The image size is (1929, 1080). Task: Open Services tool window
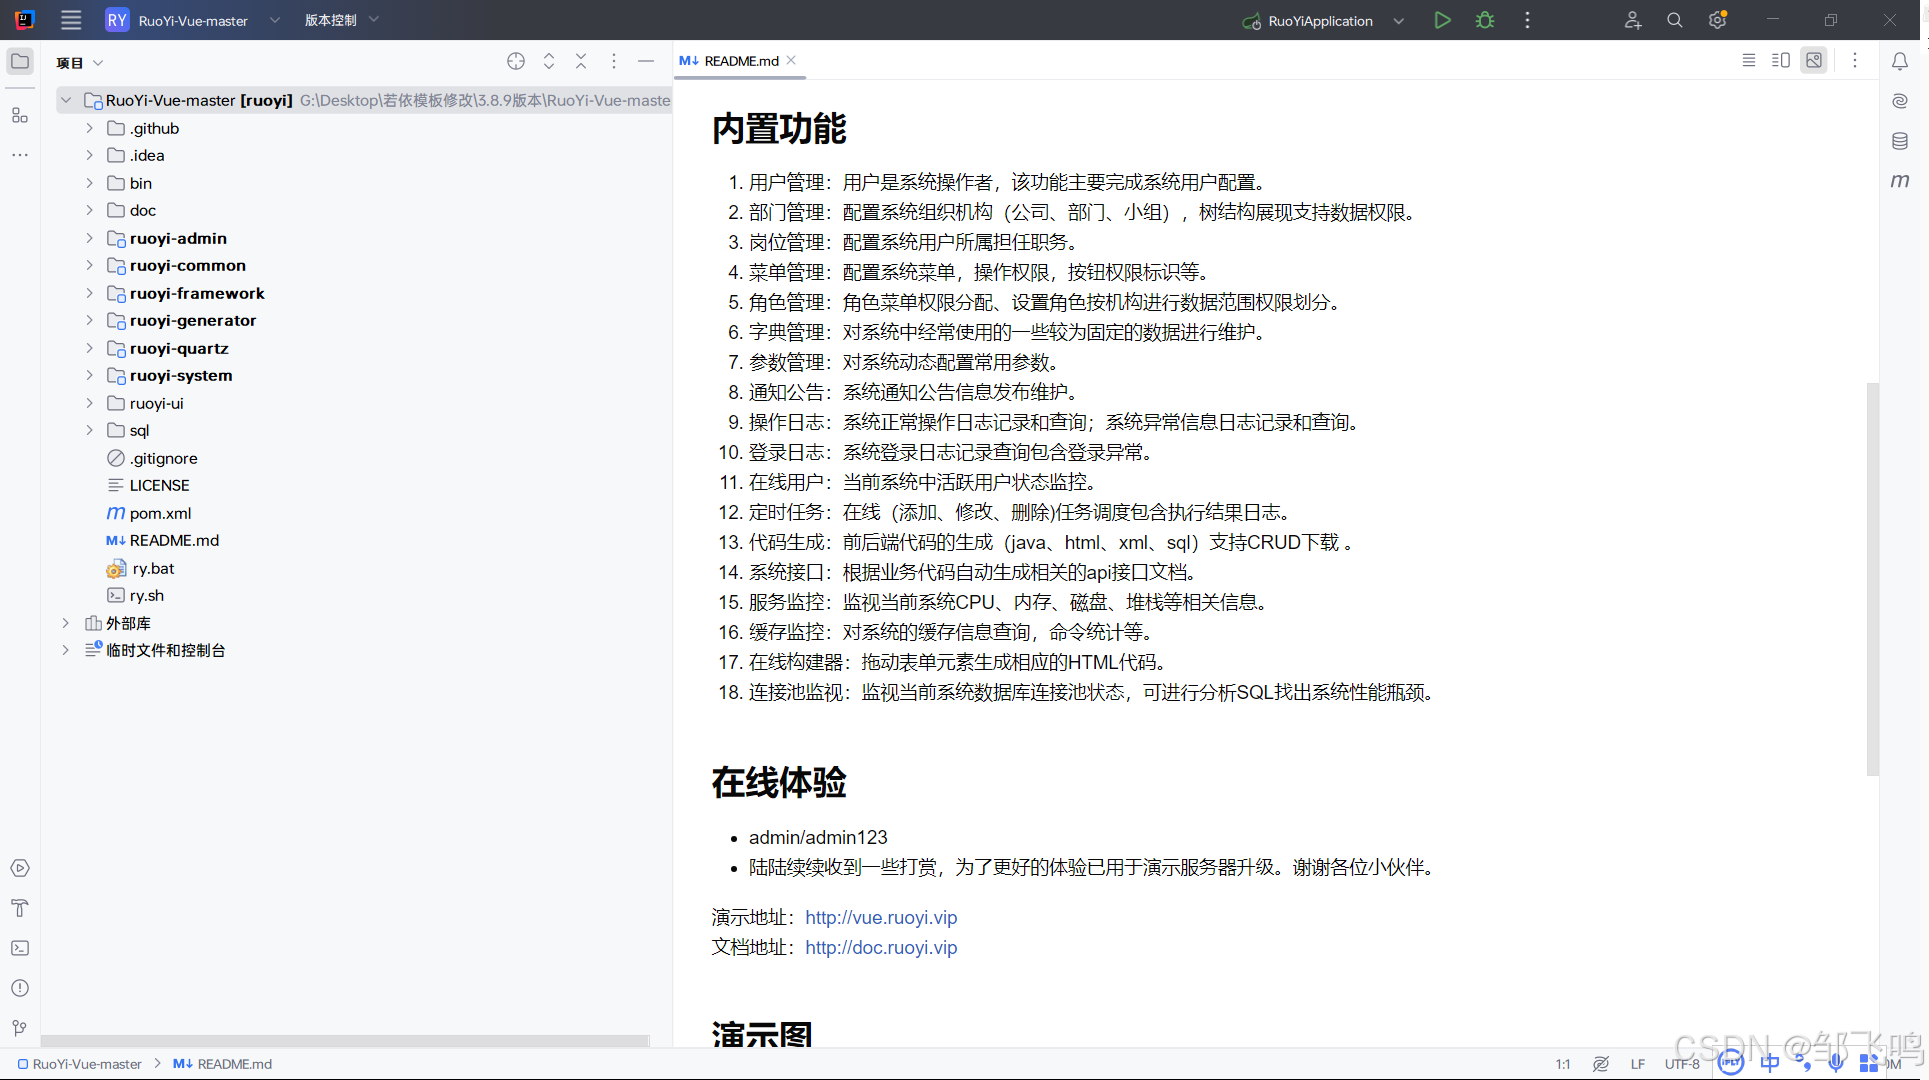pos(20,868)
